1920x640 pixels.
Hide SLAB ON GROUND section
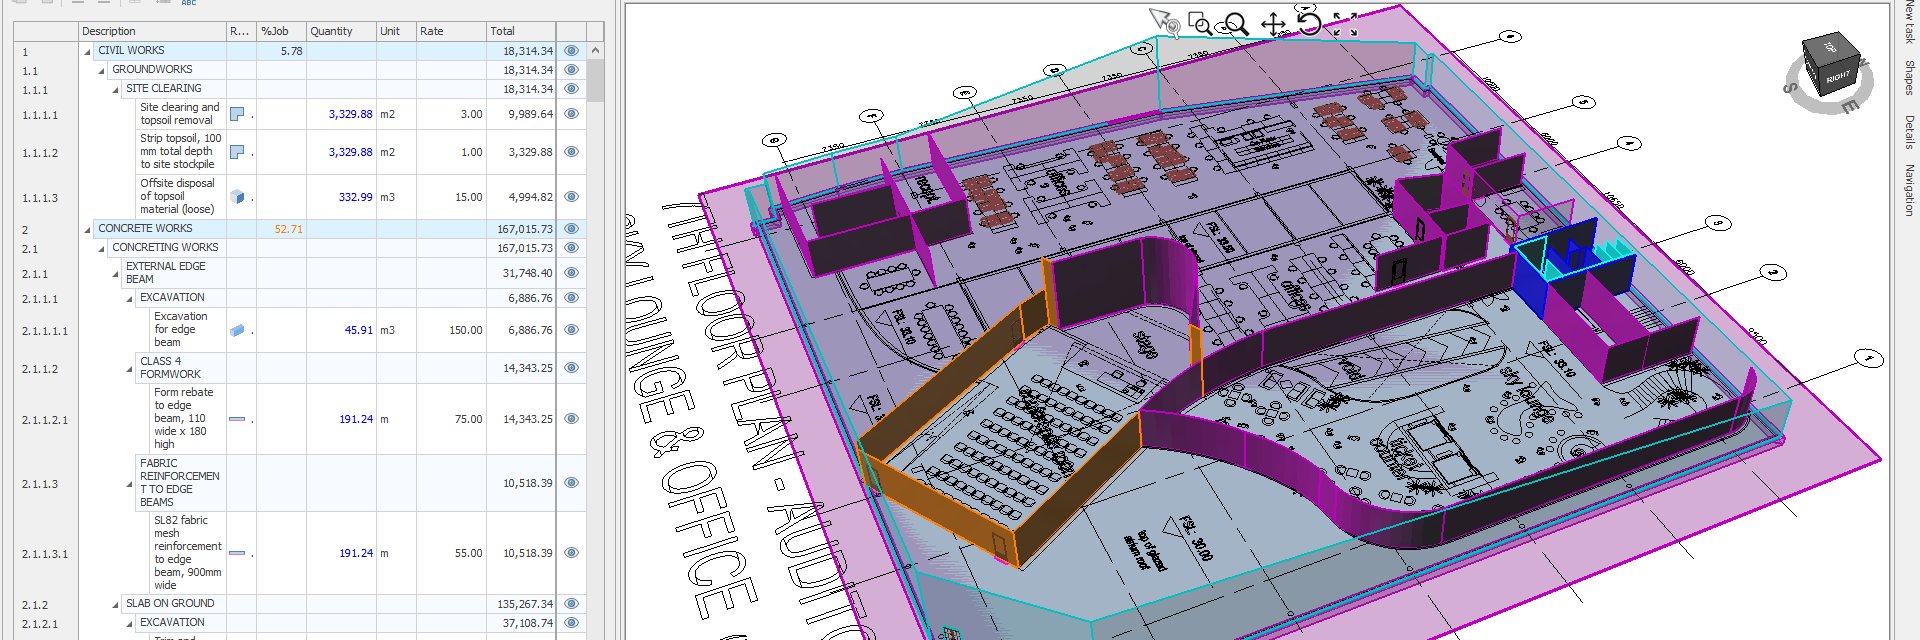tap(571, 604)
